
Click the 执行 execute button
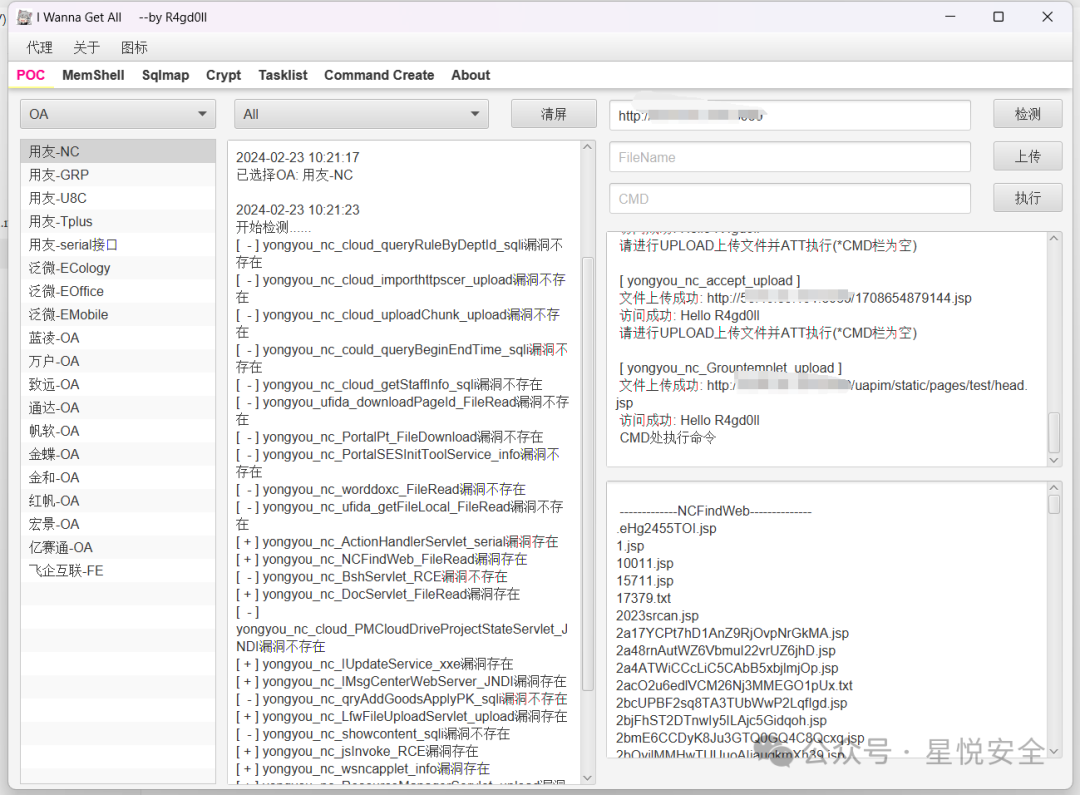pyautogui.click(x=1028, y=198)
